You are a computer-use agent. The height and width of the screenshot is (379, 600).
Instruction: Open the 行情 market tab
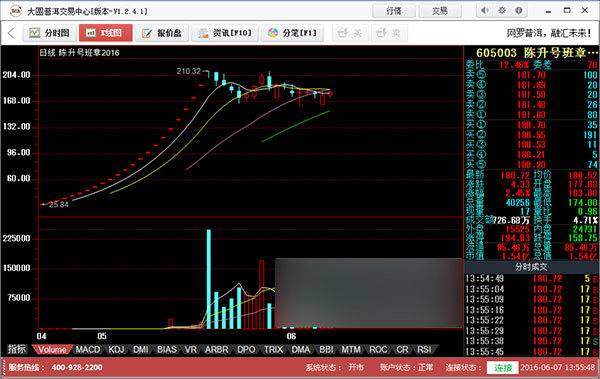pyautogui.click(x=394, y=11)
